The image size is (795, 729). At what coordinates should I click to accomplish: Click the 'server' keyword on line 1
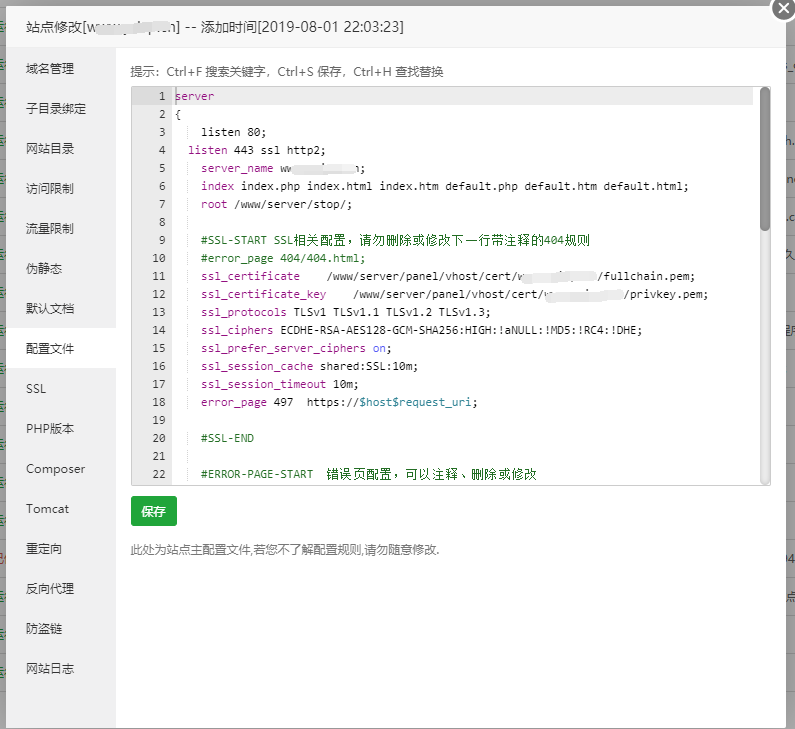(195, 96)
